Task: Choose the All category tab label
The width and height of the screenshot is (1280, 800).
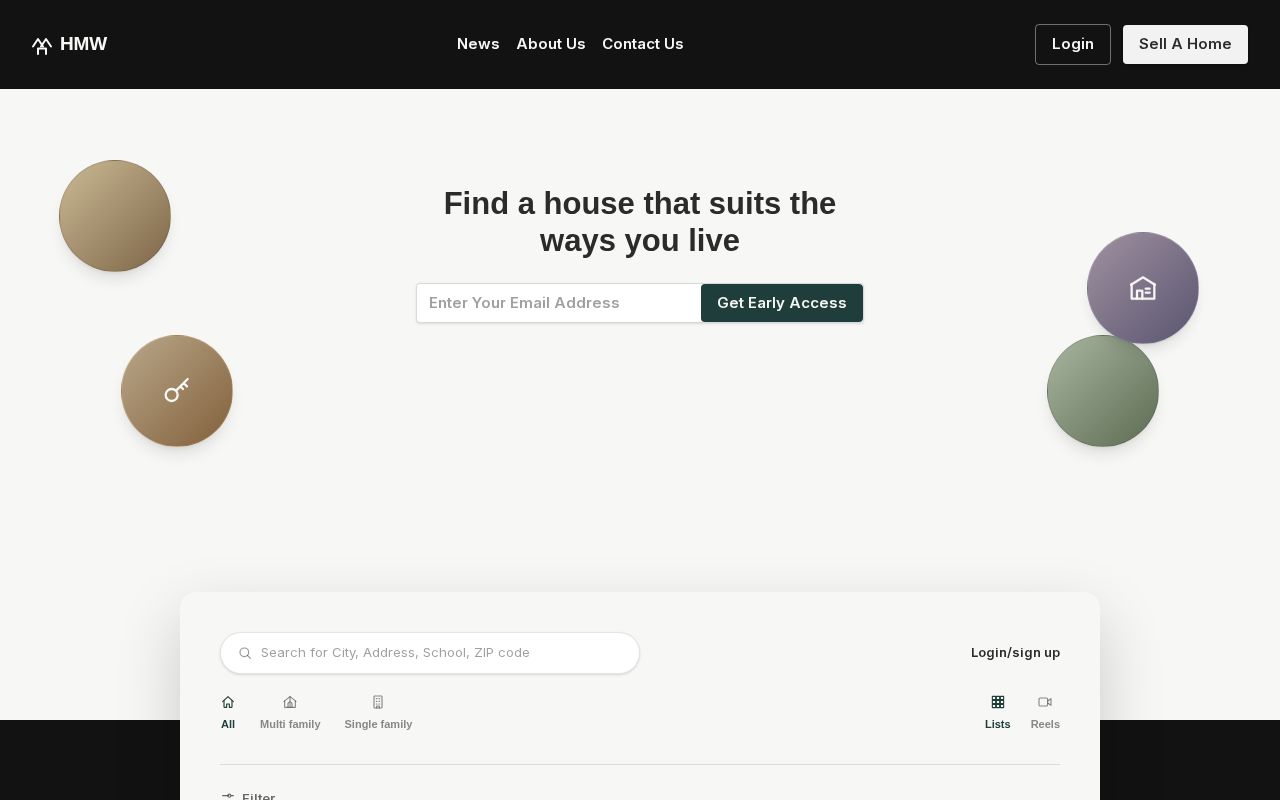Action: [x=228, y=724]
